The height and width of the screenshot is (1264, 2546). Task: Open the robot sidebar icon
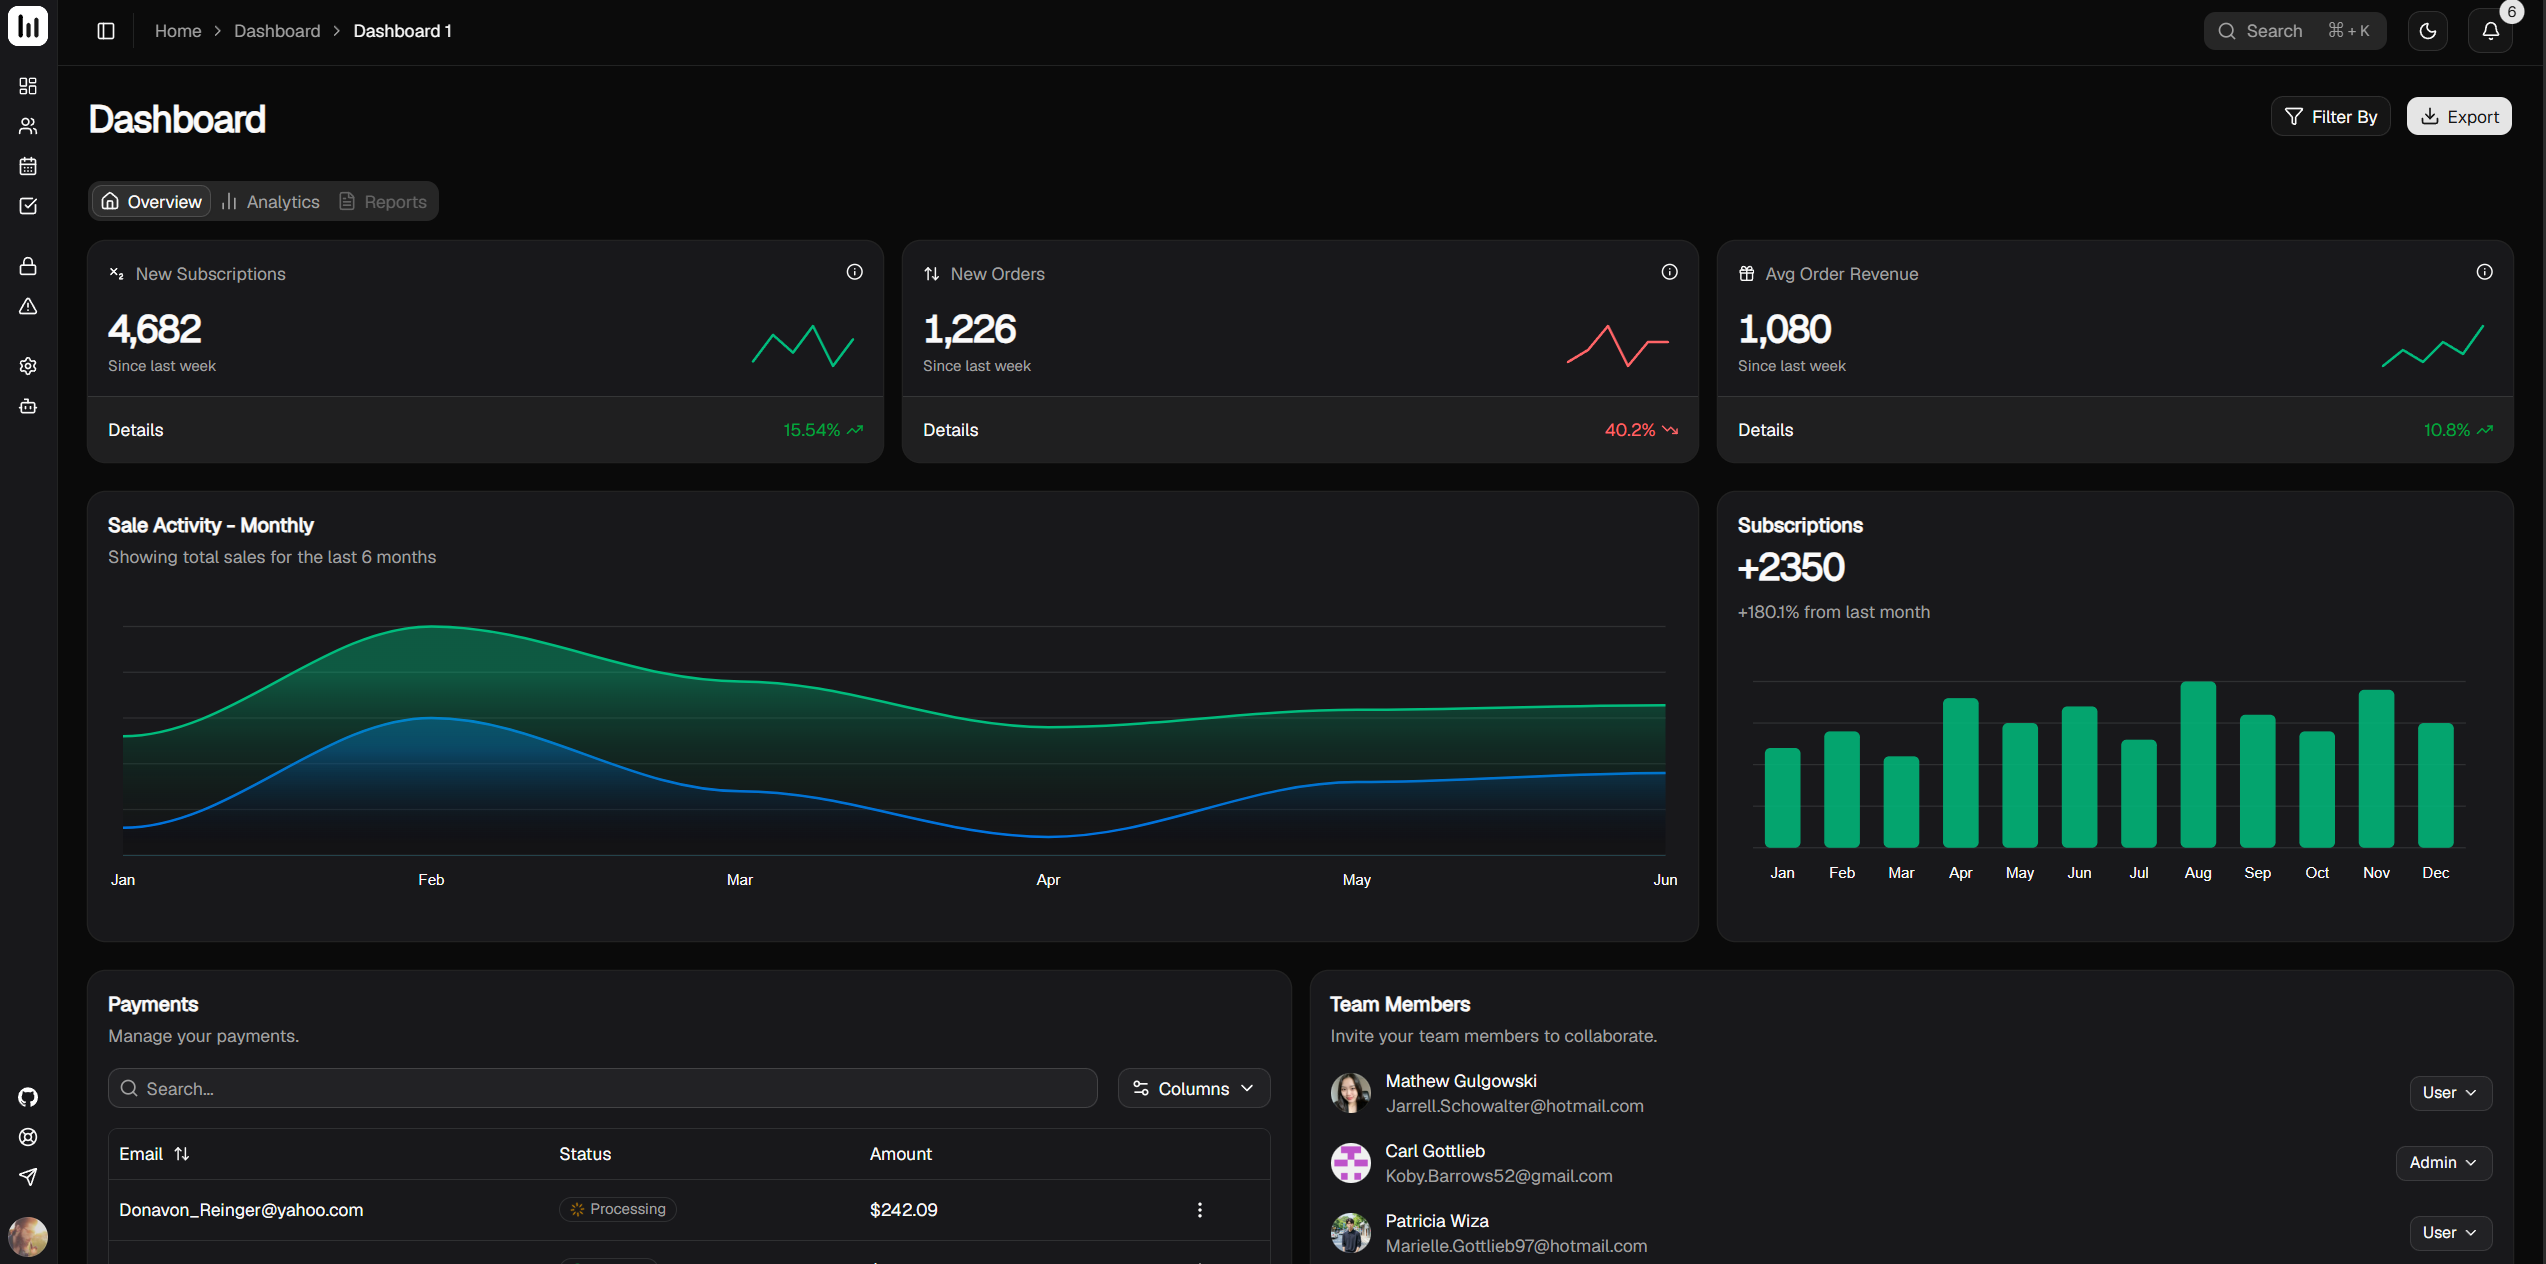pyautogui.click(x=28, y=406)
